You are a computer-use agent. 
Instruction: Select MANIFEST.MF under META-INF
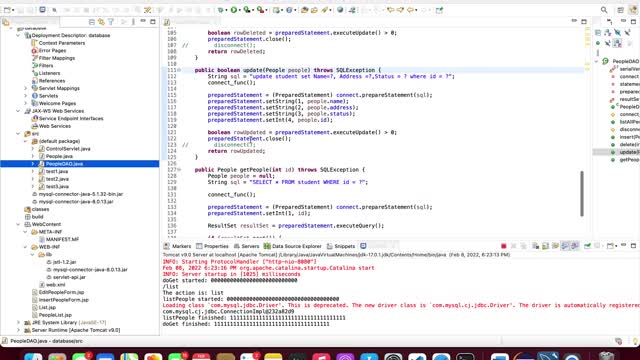point(62,240)
